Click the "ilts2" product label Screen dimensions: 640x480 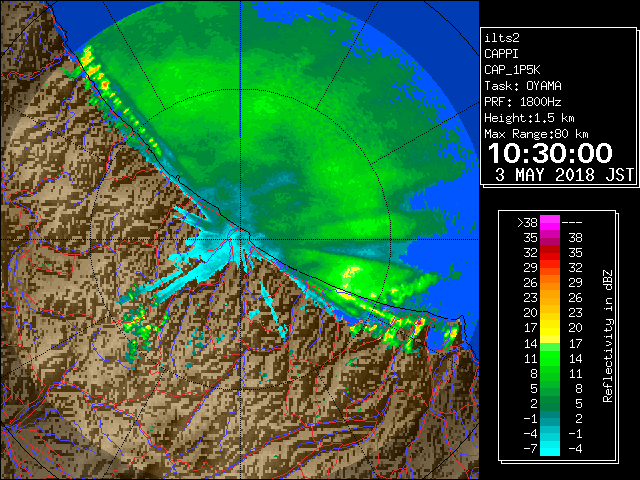coord(502,38)
